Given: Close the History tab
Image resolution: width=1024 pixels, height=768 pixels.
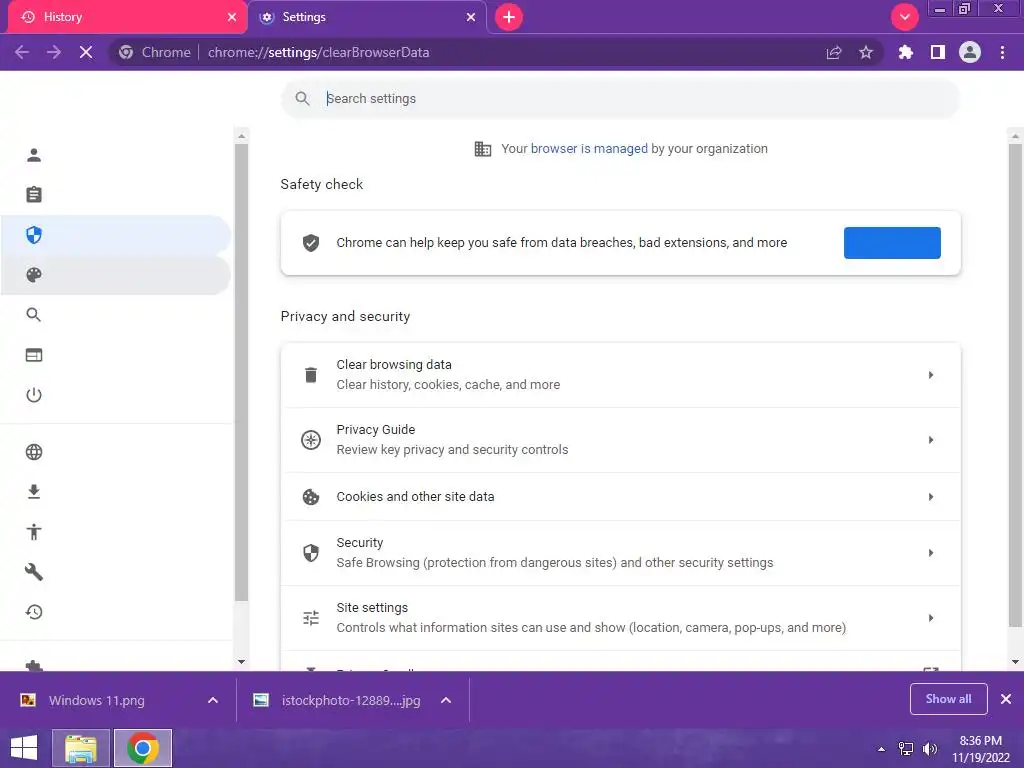Looking at the screenshot, I should (232, 17).
